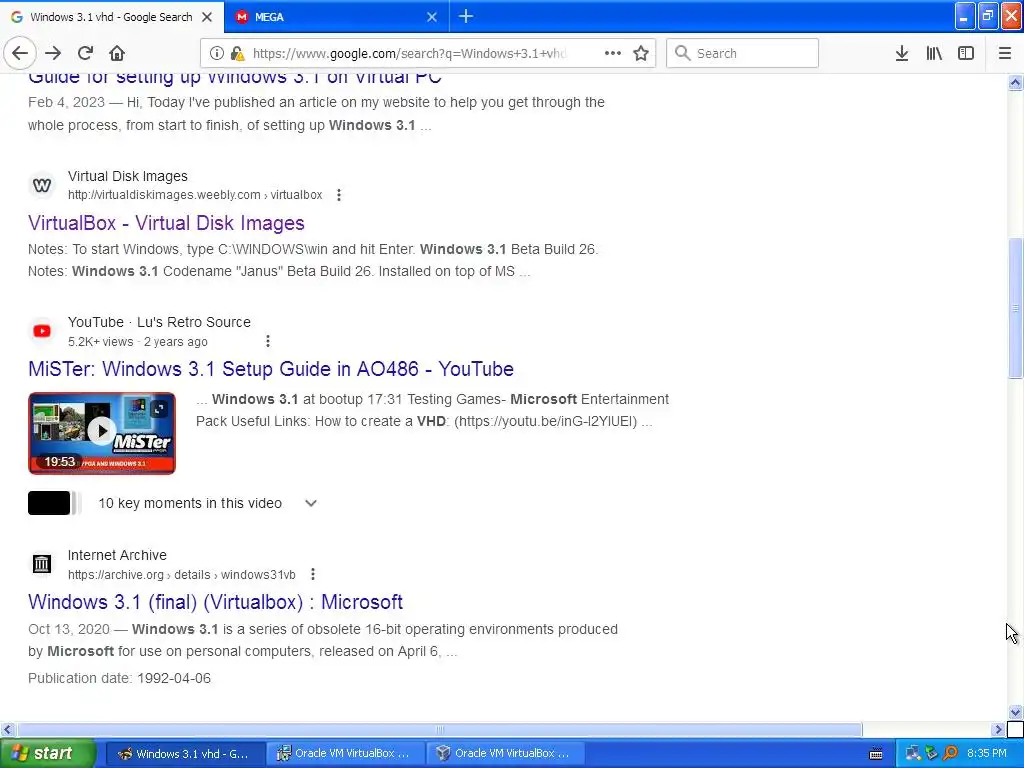This screenshot has width=1024, height=768.
Task: Click the network computers tray icon
Action: coord(912,754)
